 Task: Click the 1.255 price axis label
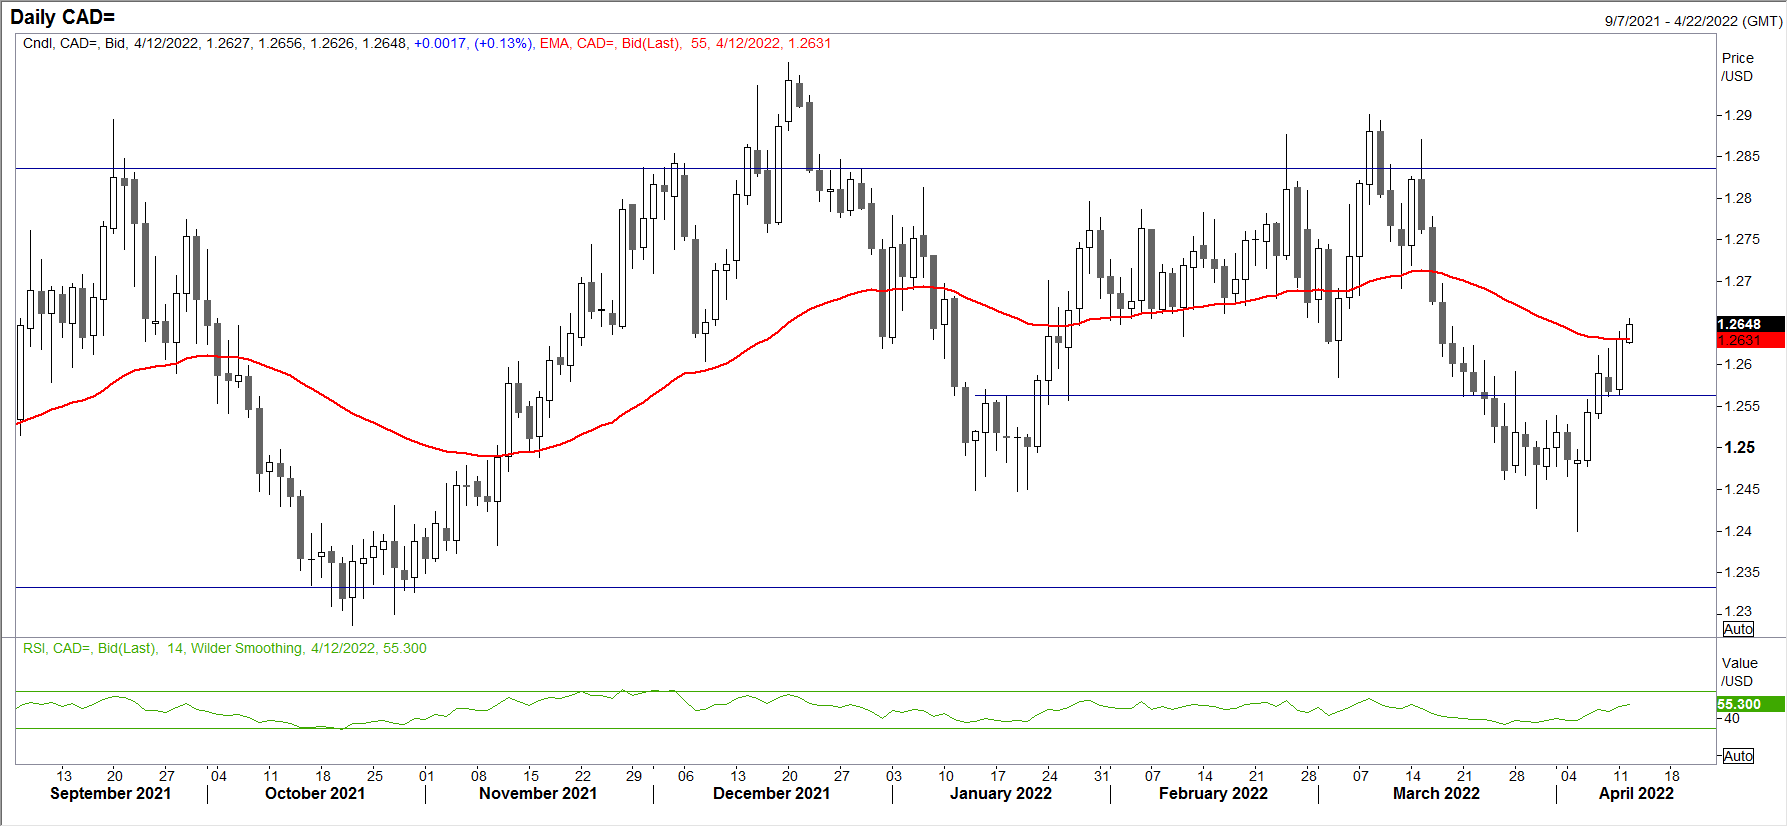(x=1743, y=406)
